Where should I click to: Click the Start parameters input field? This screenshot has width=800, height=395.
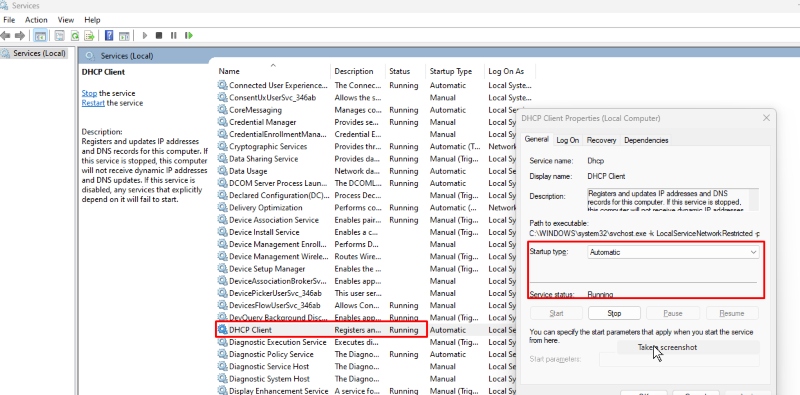[x=679, y=359]
